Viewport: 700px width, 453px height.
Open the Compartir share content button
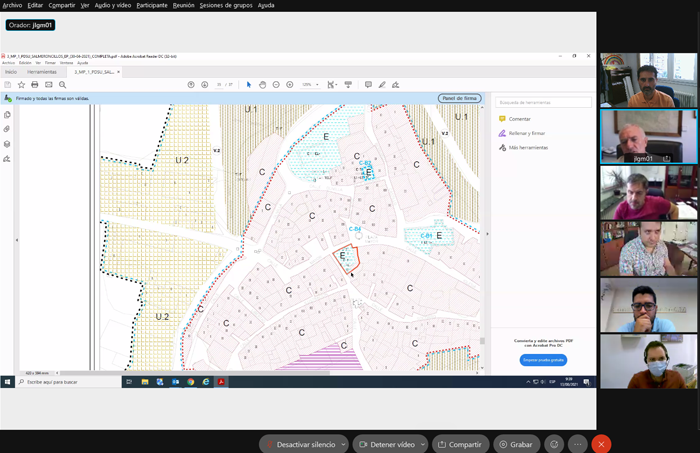click(x=459, y=444)
